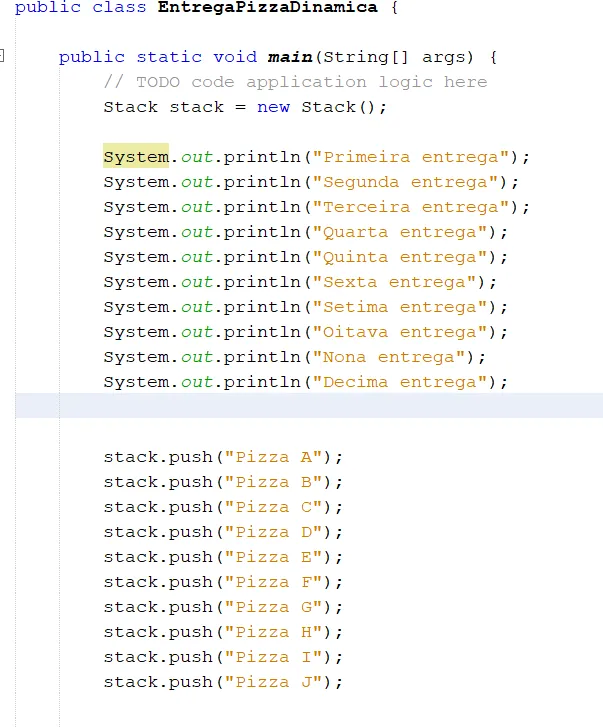Click the highlighted System word
The height and width of the screenshot is (727, 603).
point(136,157)
